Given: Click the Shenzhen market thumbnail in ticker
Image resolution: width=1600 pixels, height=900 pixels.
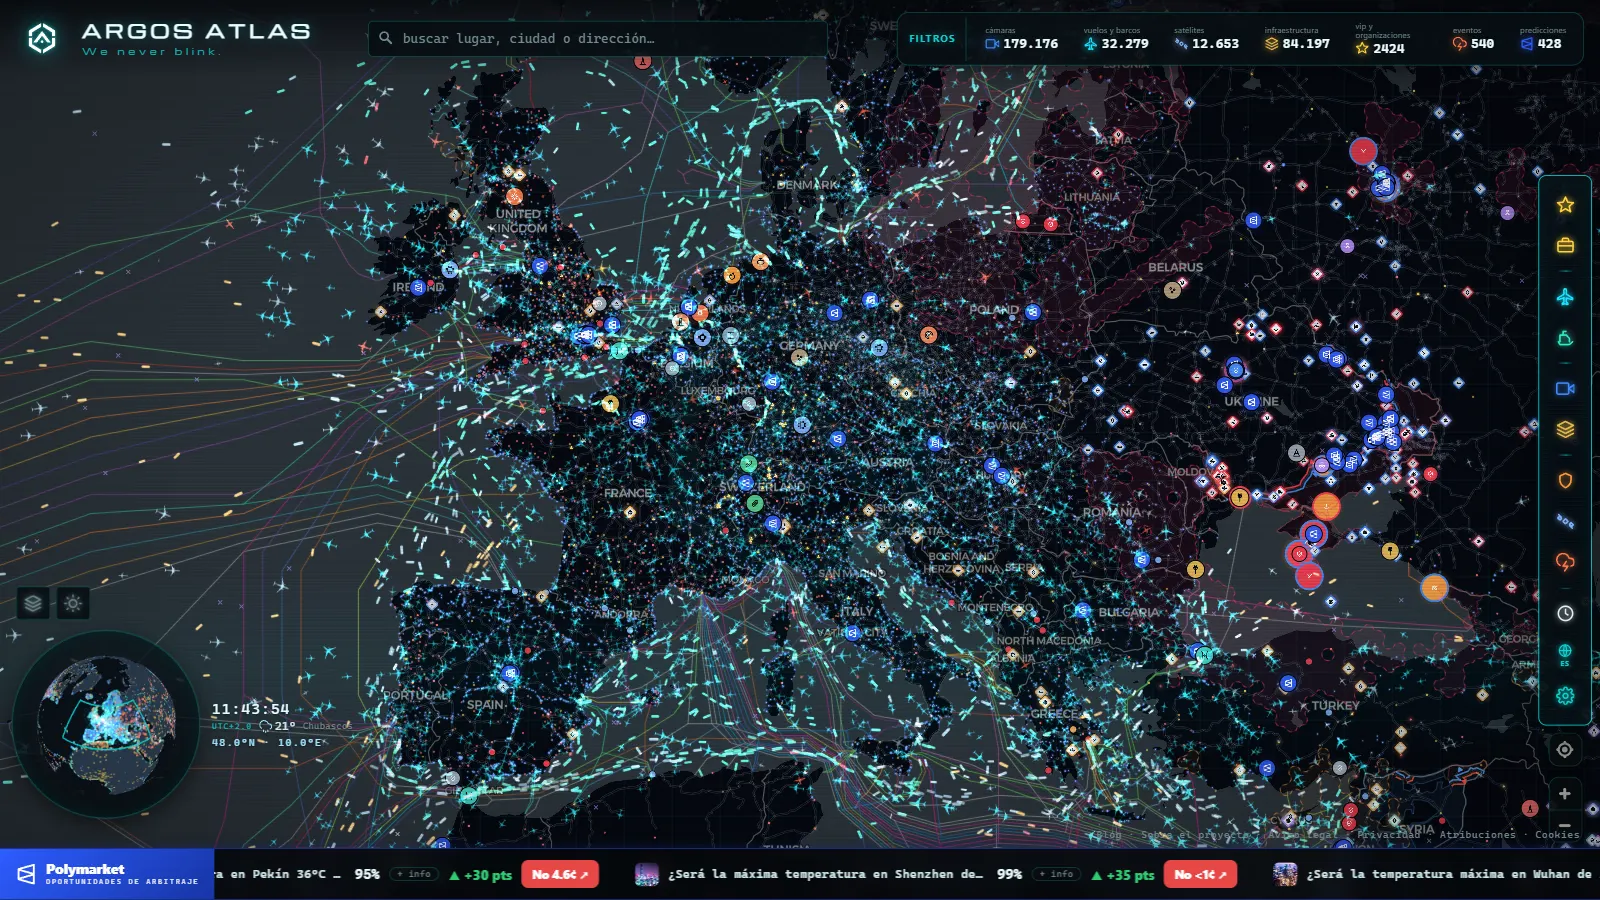Looking at the screenshot, I should click(x=647, y=874).
